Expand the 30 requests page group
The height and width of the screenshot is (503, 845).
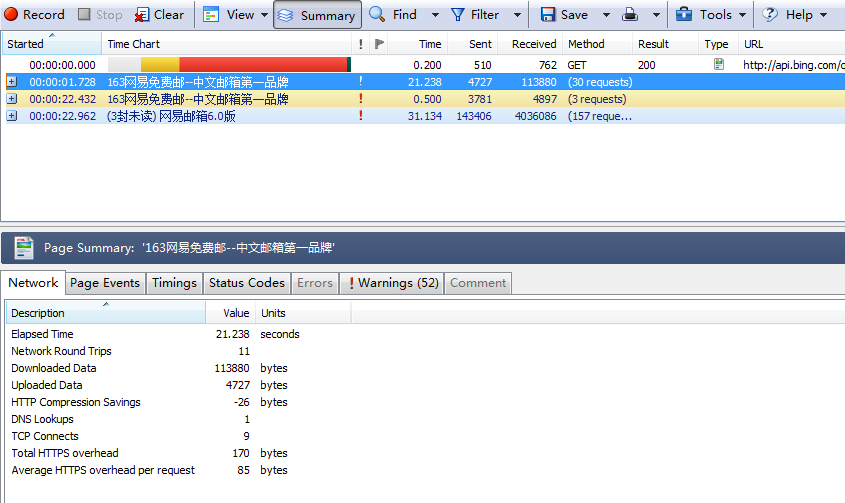(12, 82)
